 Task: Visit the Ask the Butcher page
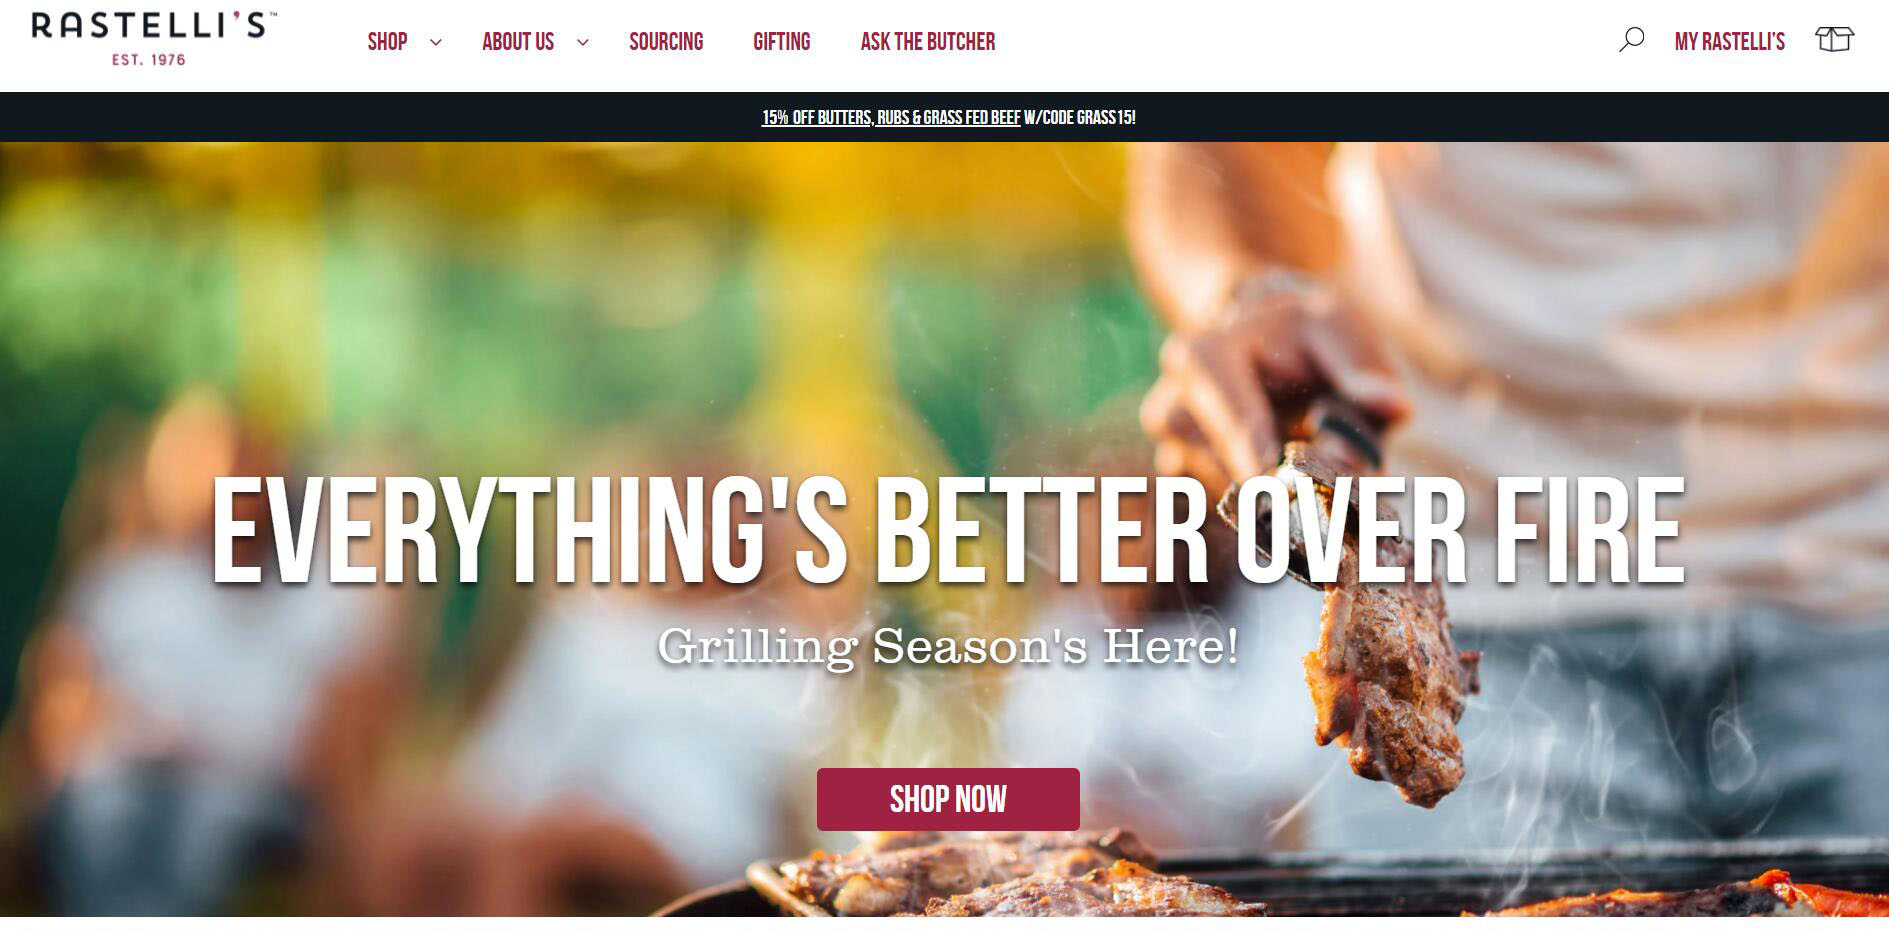[x=928, y=42]
